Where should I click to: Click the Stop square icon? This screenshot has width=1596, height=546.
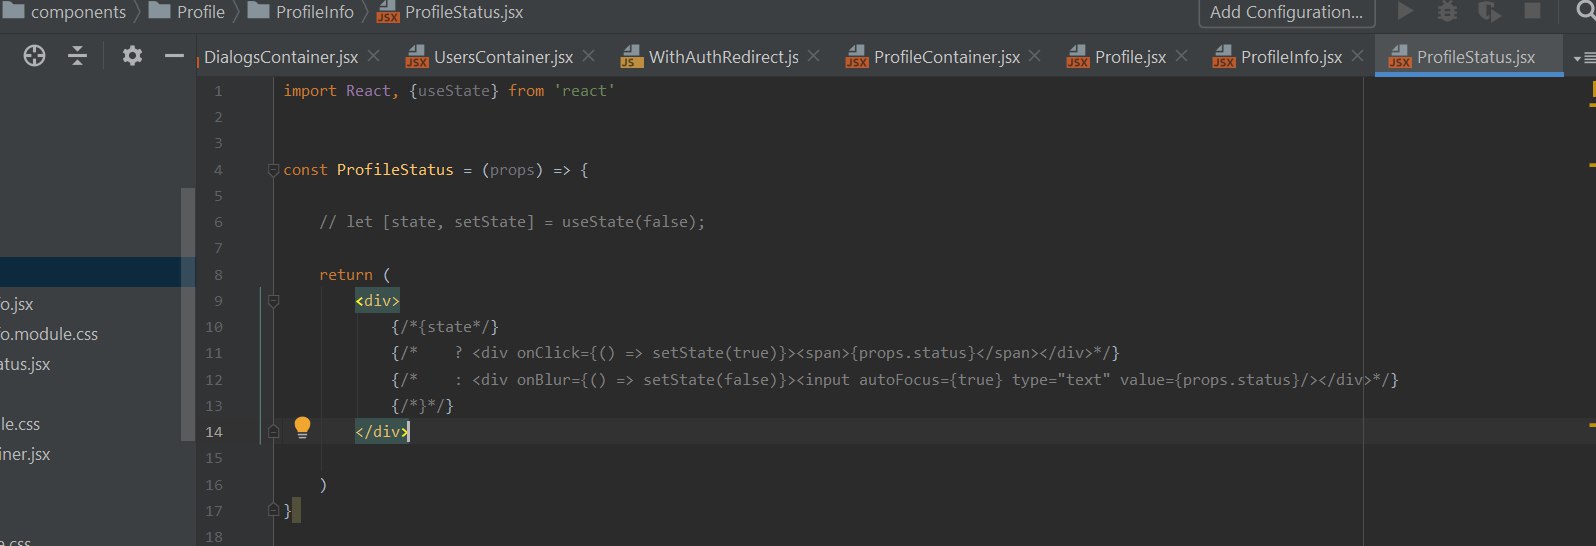click(1531, 11)
